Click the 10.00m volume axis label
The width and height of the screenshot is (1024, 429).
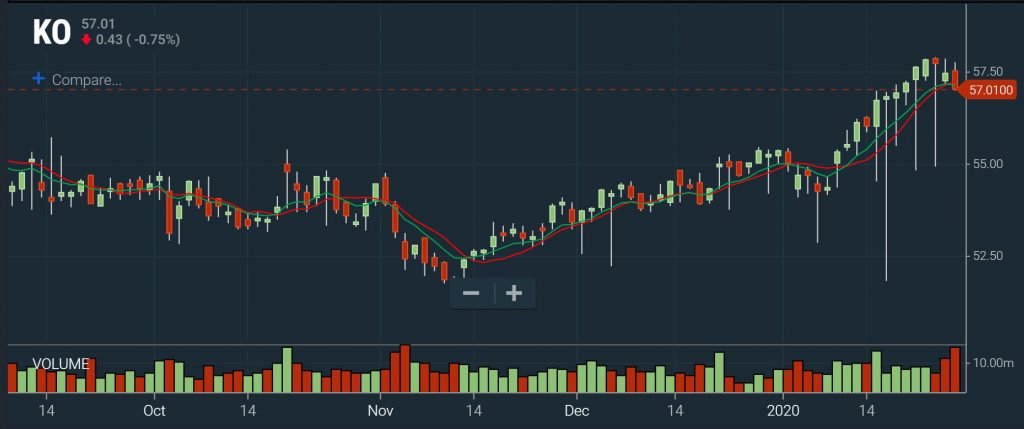pos(993,363)
